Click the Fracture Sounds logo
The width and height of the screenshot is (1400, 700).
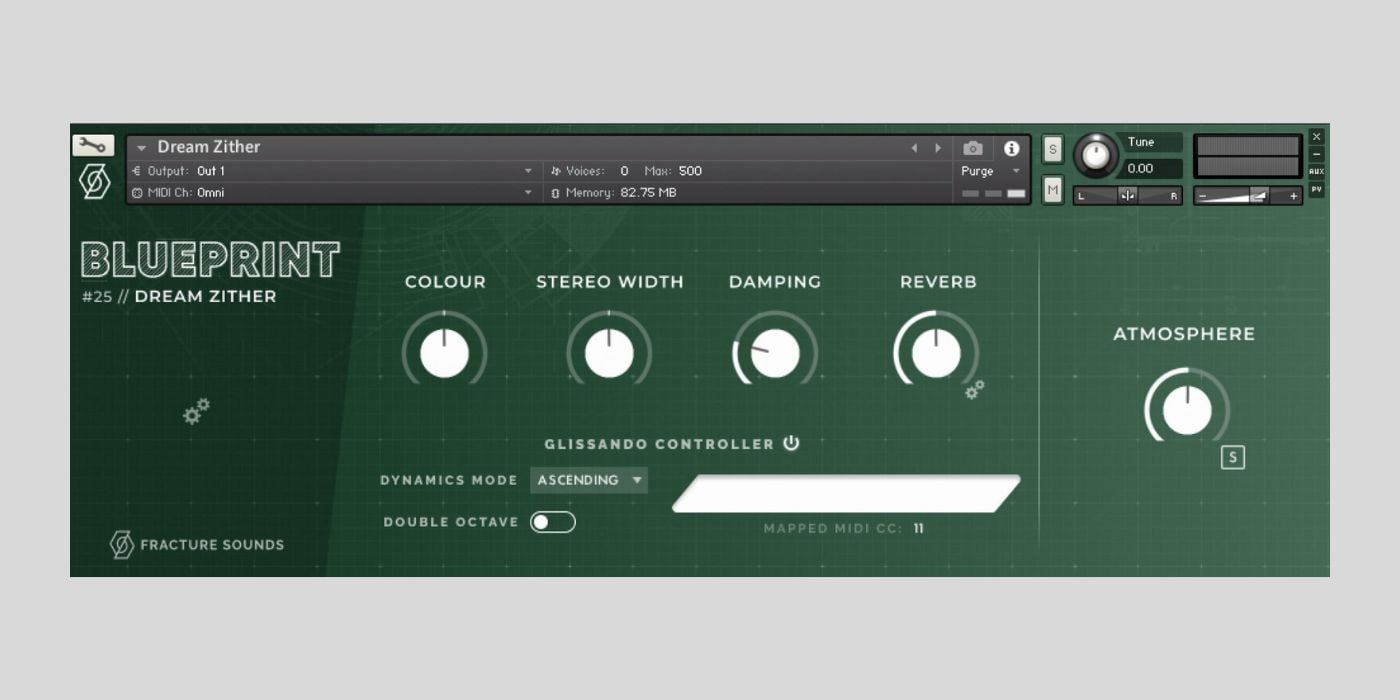click(x=197, y=545)
